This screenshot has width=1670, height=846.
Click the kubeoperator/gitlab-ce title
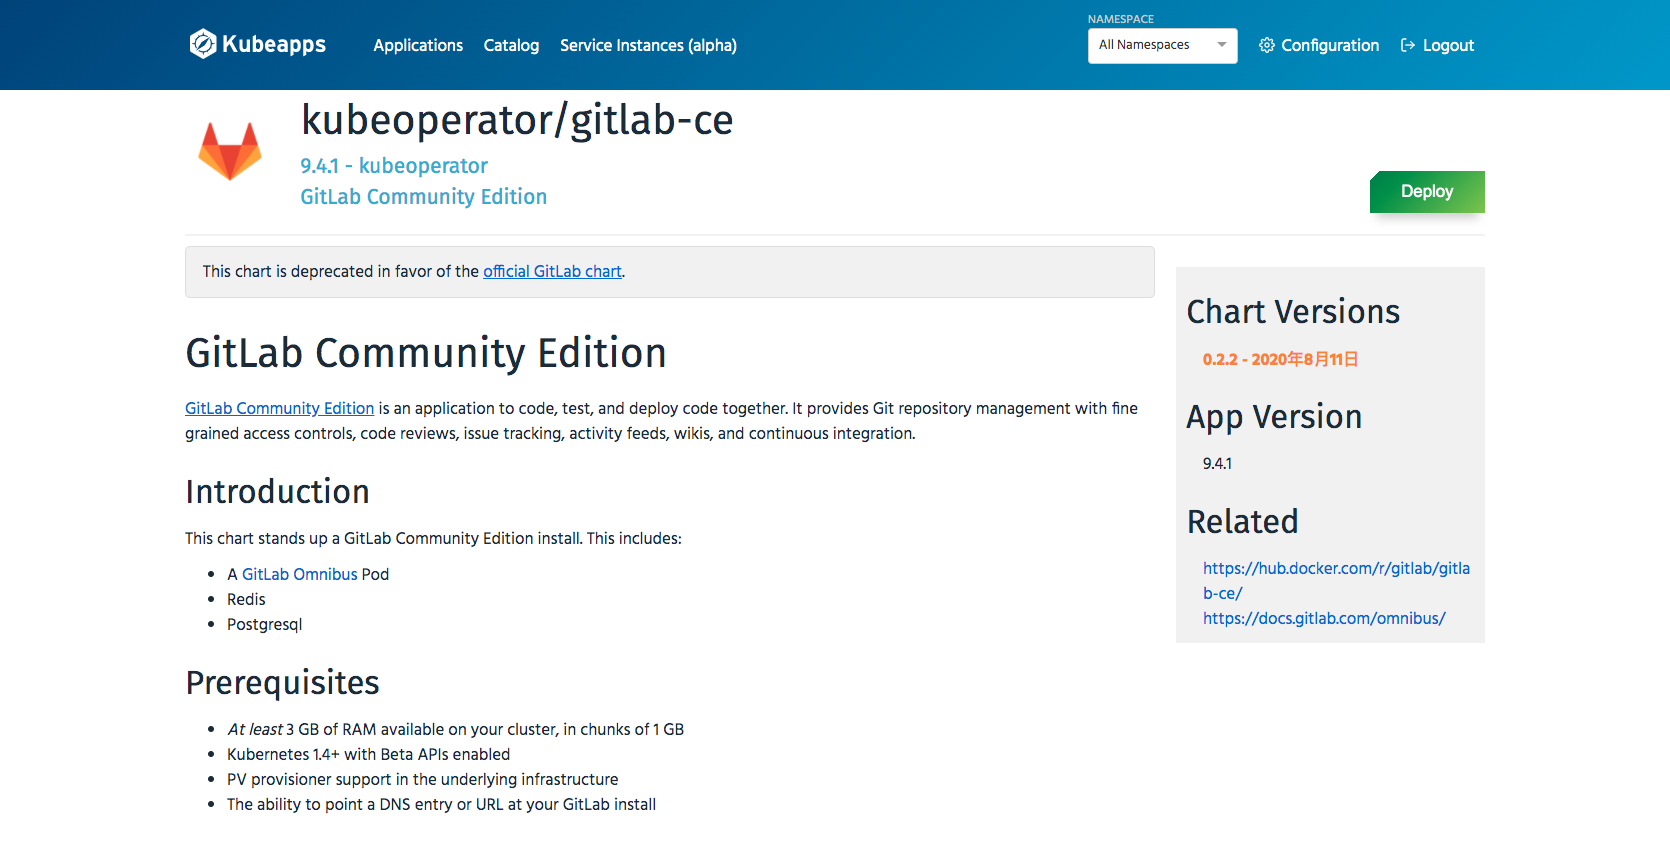(517, 120)
